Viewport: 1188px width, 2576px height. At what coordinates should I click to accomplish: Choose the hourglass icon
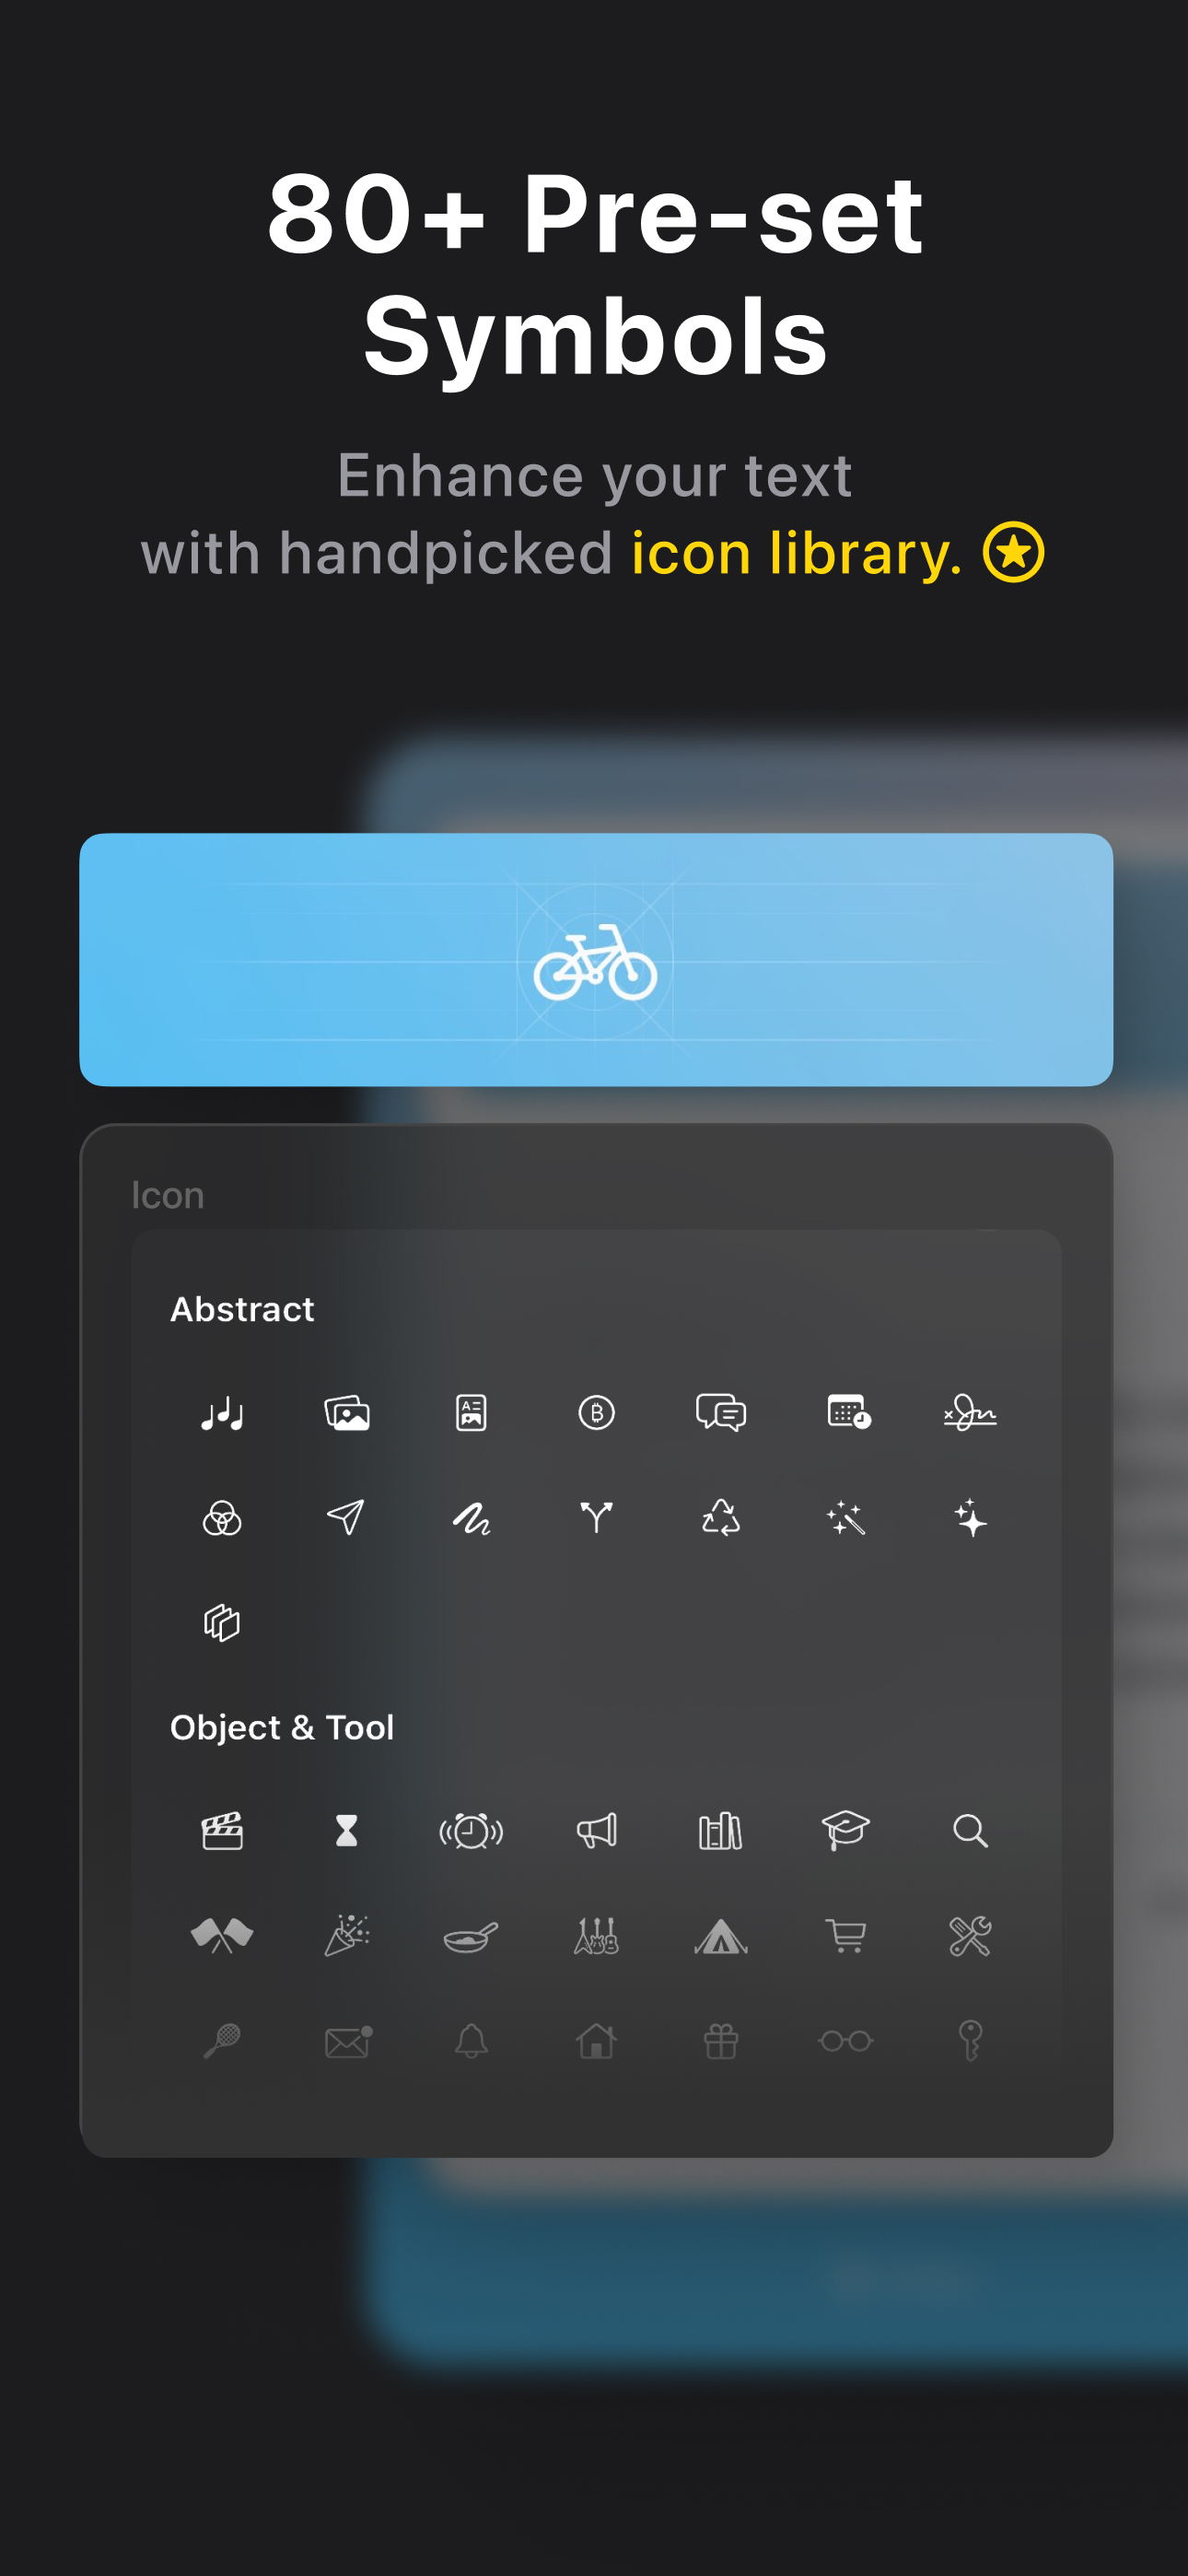[346, 1831]
